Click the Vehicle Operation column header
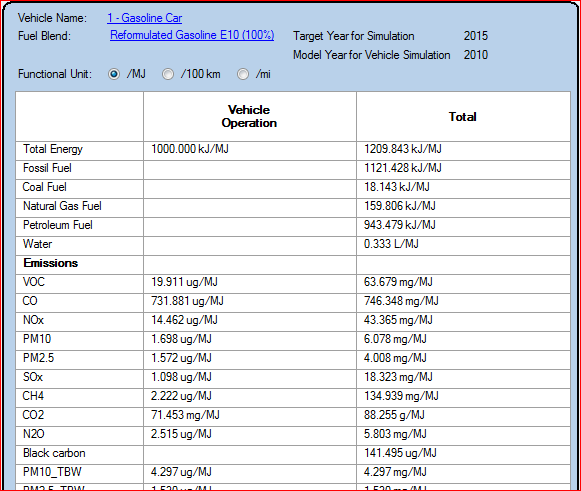Image resolution: width=581 pixels, height=491 pixels. 249,116
